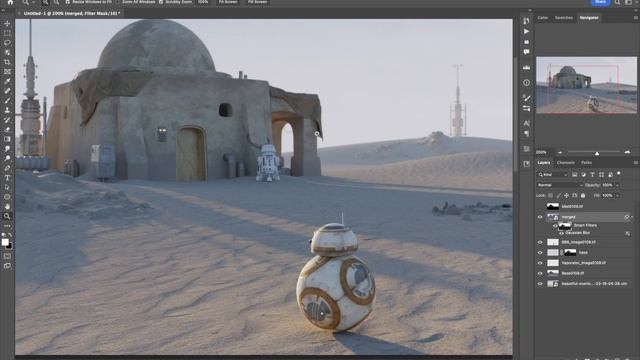Filter layers by type layer icon
The image size is (640, 360).
point(592,174)
